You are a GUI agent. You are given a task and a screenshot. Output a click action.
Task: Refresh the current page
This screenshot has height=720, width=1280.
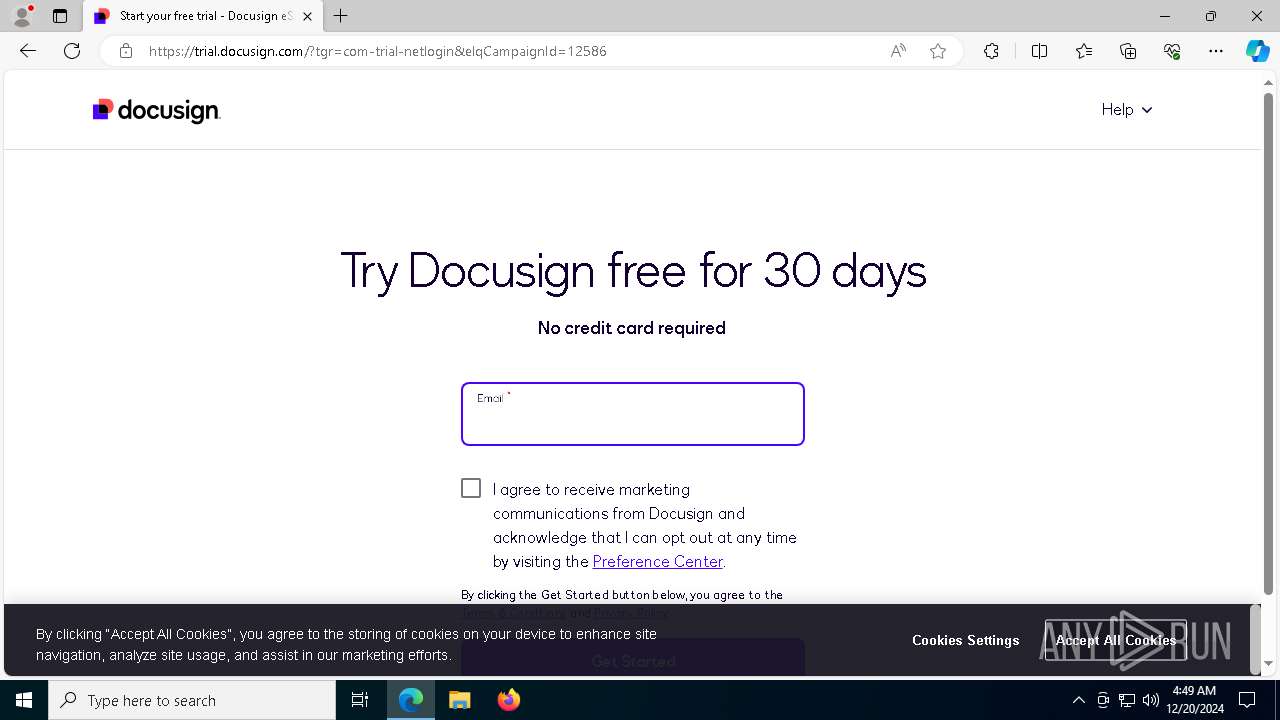click(x=72, y=51)
